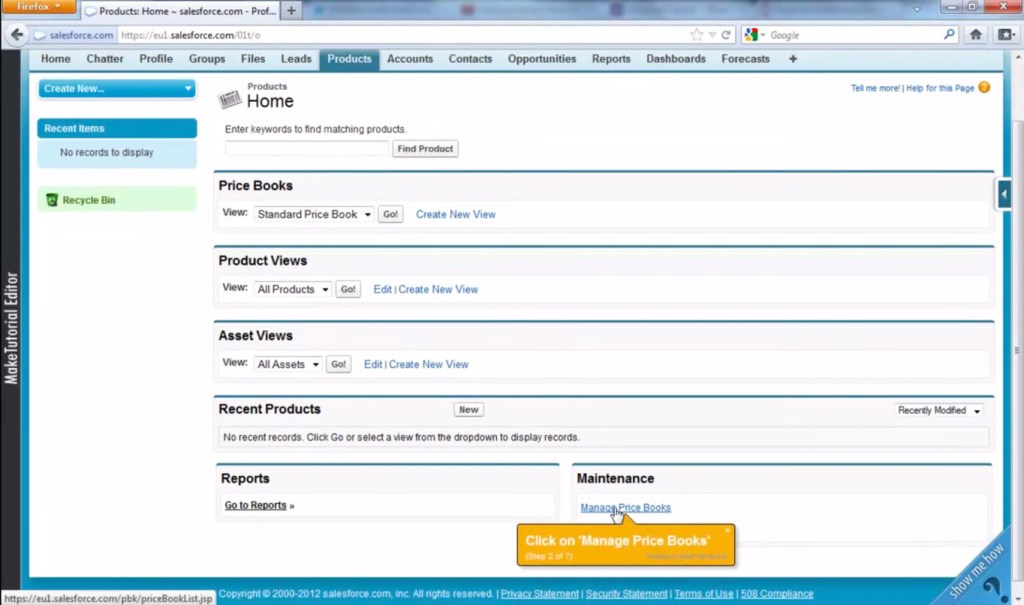This screenshot has height=605, width=1024.
Task: Collapse the right side panel arrow
Action: (1004, 194)
